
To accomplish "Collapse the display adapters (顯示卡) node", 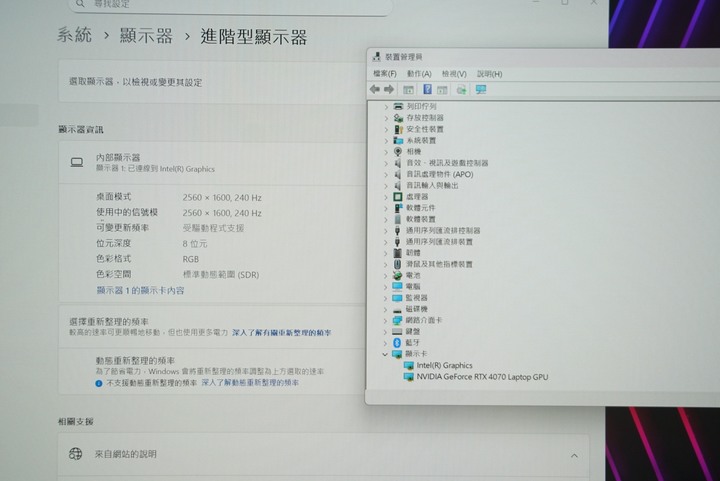I will click(385, 354).
